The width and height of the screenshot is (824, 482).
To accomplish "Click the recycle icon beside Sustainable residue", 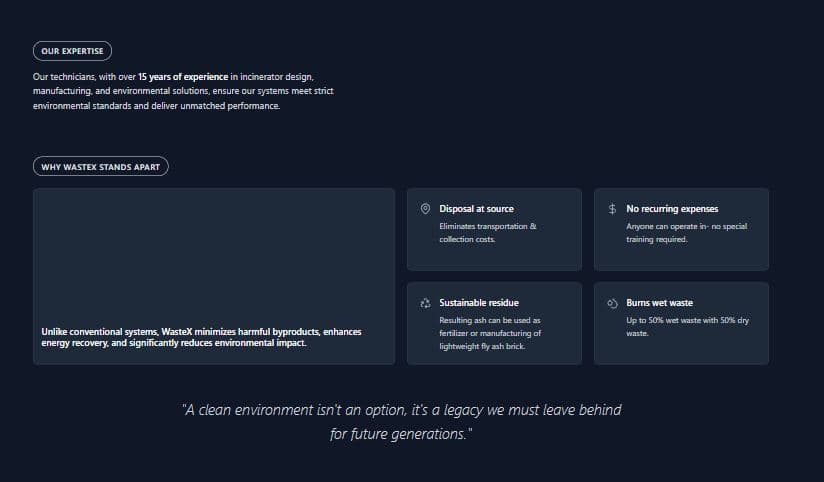I will [x=425, y=303].
